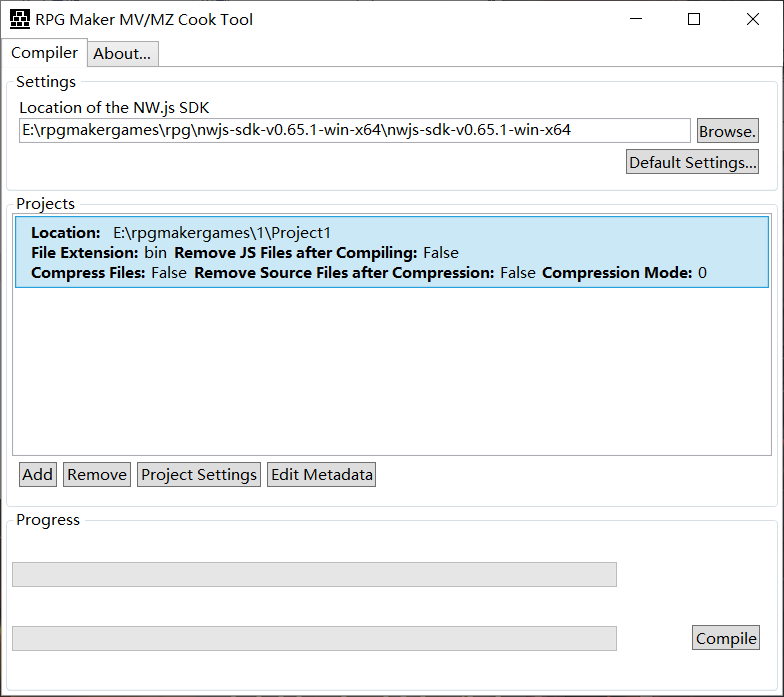Click the "Location of the NW.js SDK" label
Screen dimensions: 784x697
tap(114, 108)
